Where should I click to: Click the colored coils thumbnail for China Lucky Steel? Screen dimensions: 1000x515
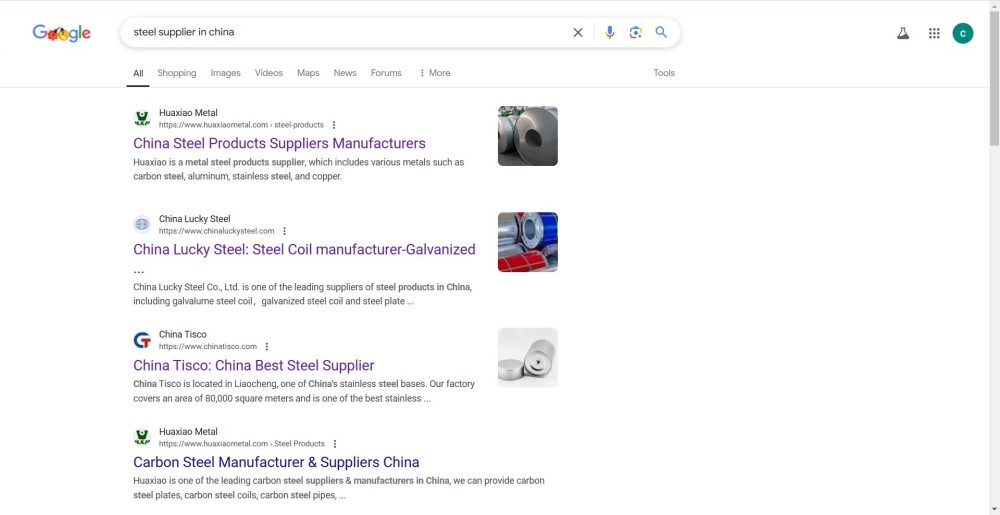click(x=528, y=242)
